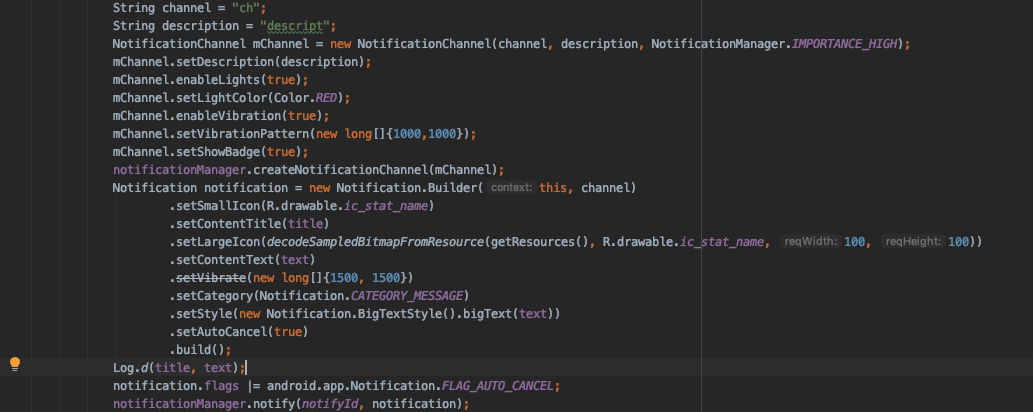The image size is (1033, 412).
Task: Click mChannel.setShowBadge(true) line
Action: tap(210, 152)
